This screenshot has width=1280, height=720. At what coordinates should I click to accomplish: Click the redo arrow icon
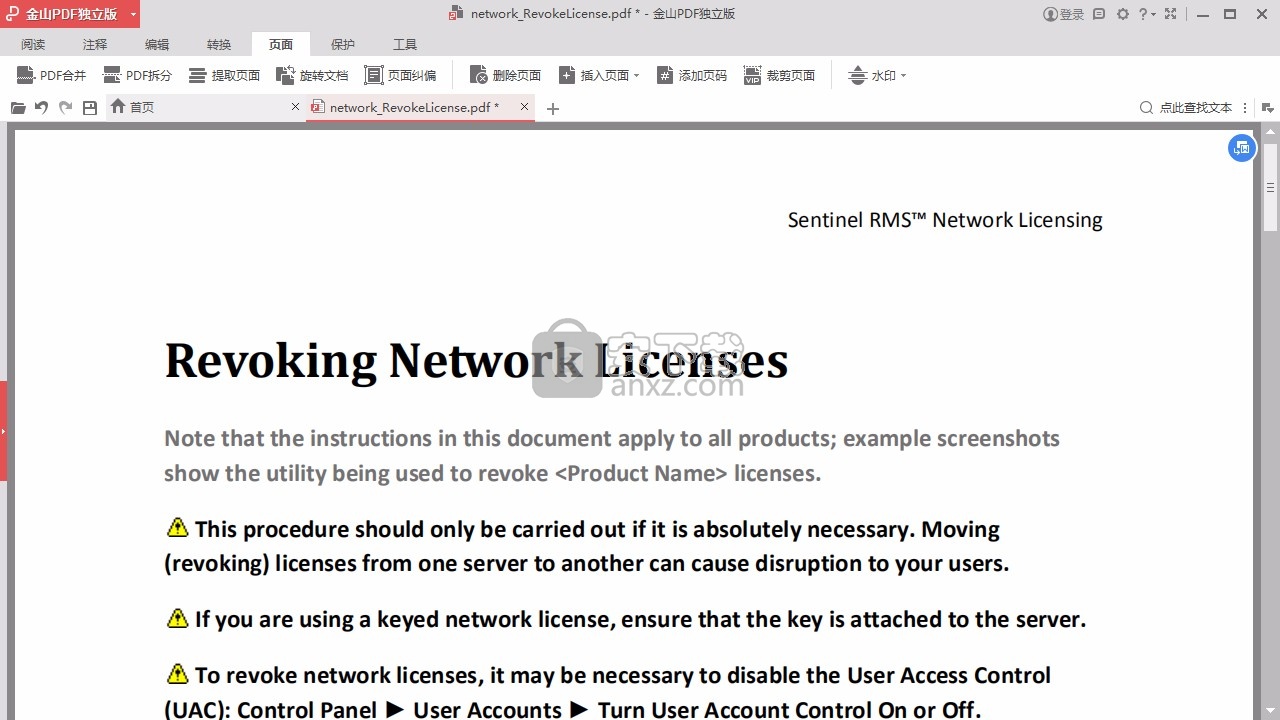[66, 108]
